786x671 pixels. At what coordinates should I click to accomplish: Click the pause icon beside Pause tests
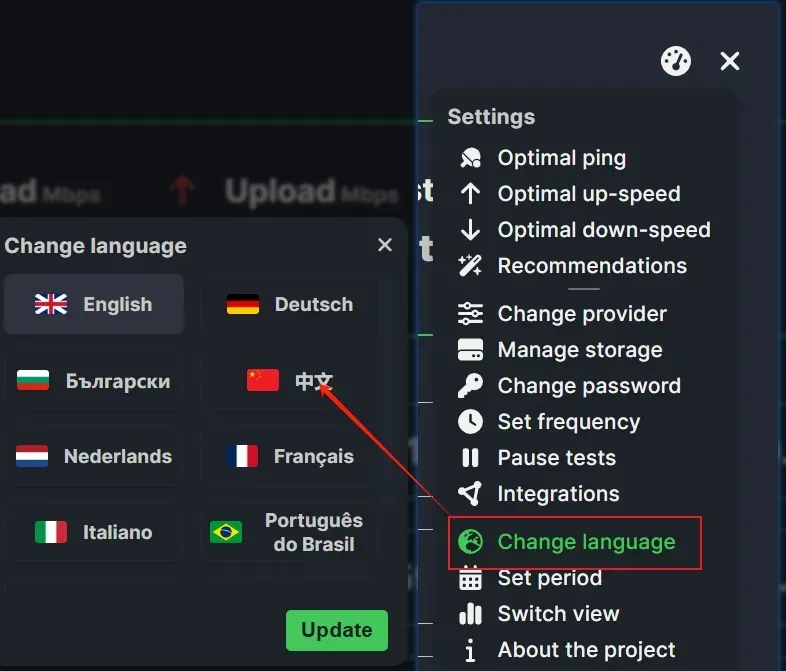tap(470, 458)
